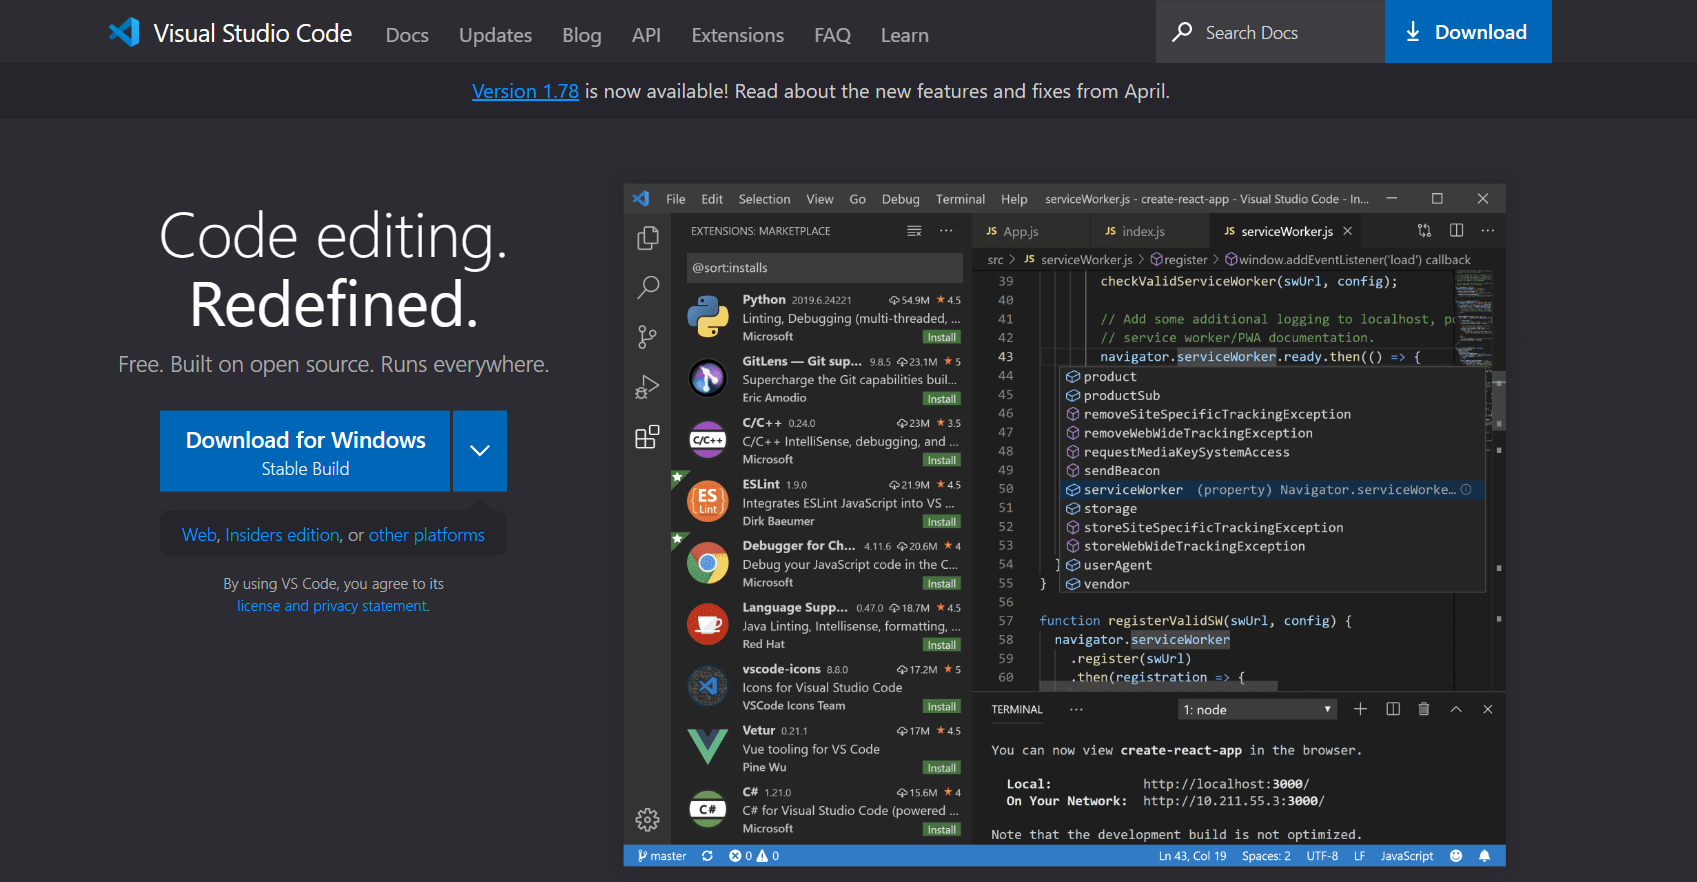Click the master branch in status bar
The height and width of the screenshot is (882, 1697).
[662, 856]
